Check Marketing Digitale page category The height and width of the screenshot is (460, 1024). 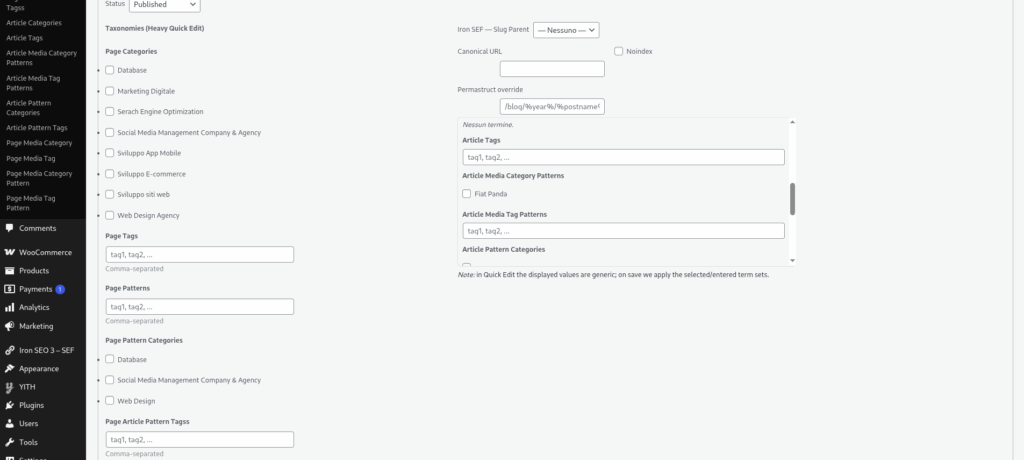[x=110, y=91]
